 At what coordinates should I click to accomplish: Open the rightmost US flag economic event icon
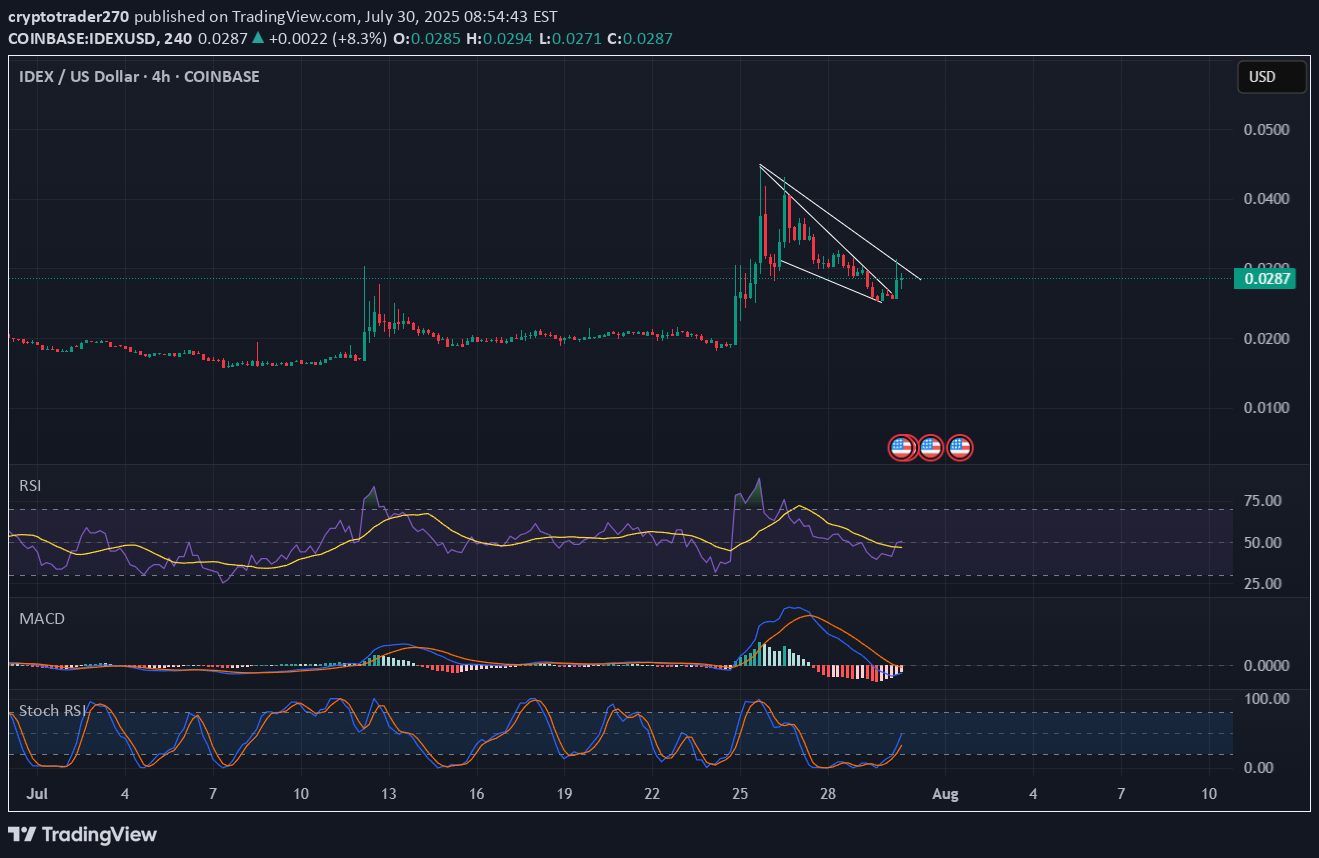[960, 447]
